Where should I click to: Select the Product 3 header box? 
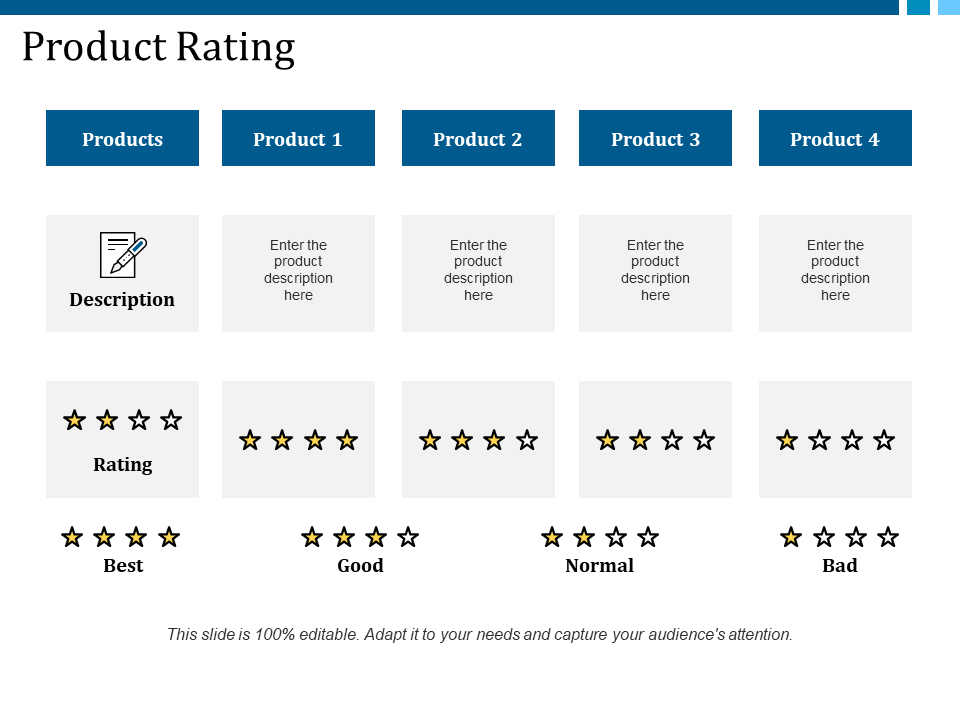tap(655, 138)
